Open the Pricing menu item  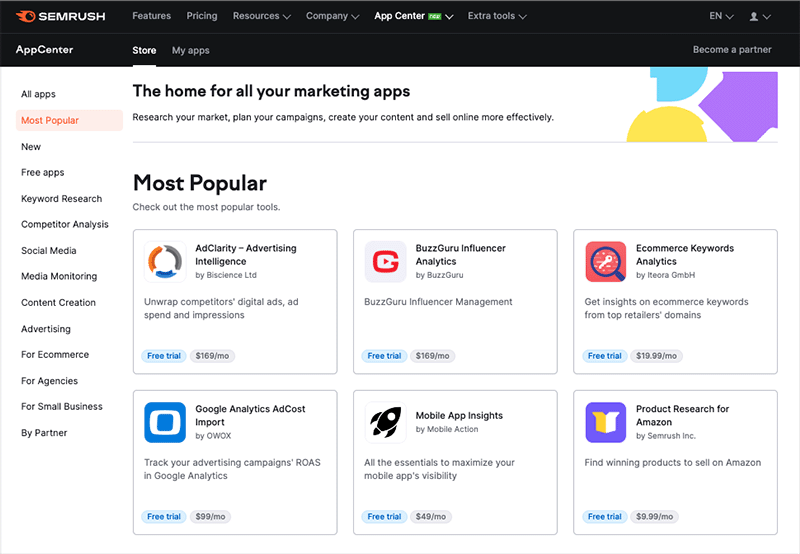tap(202, 16)
